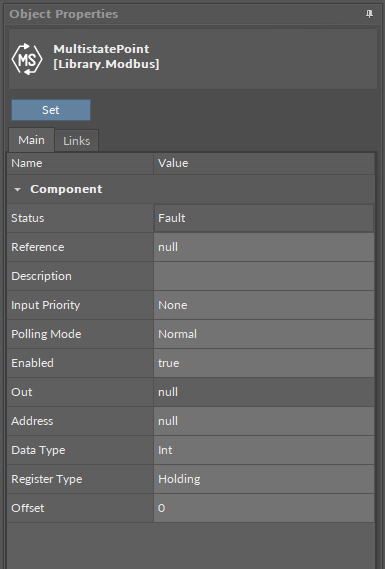The width and height of the screenshot is (385, 569).
Task: Click the Value column header
Action: pyautogui.click(x=264, y=163)
